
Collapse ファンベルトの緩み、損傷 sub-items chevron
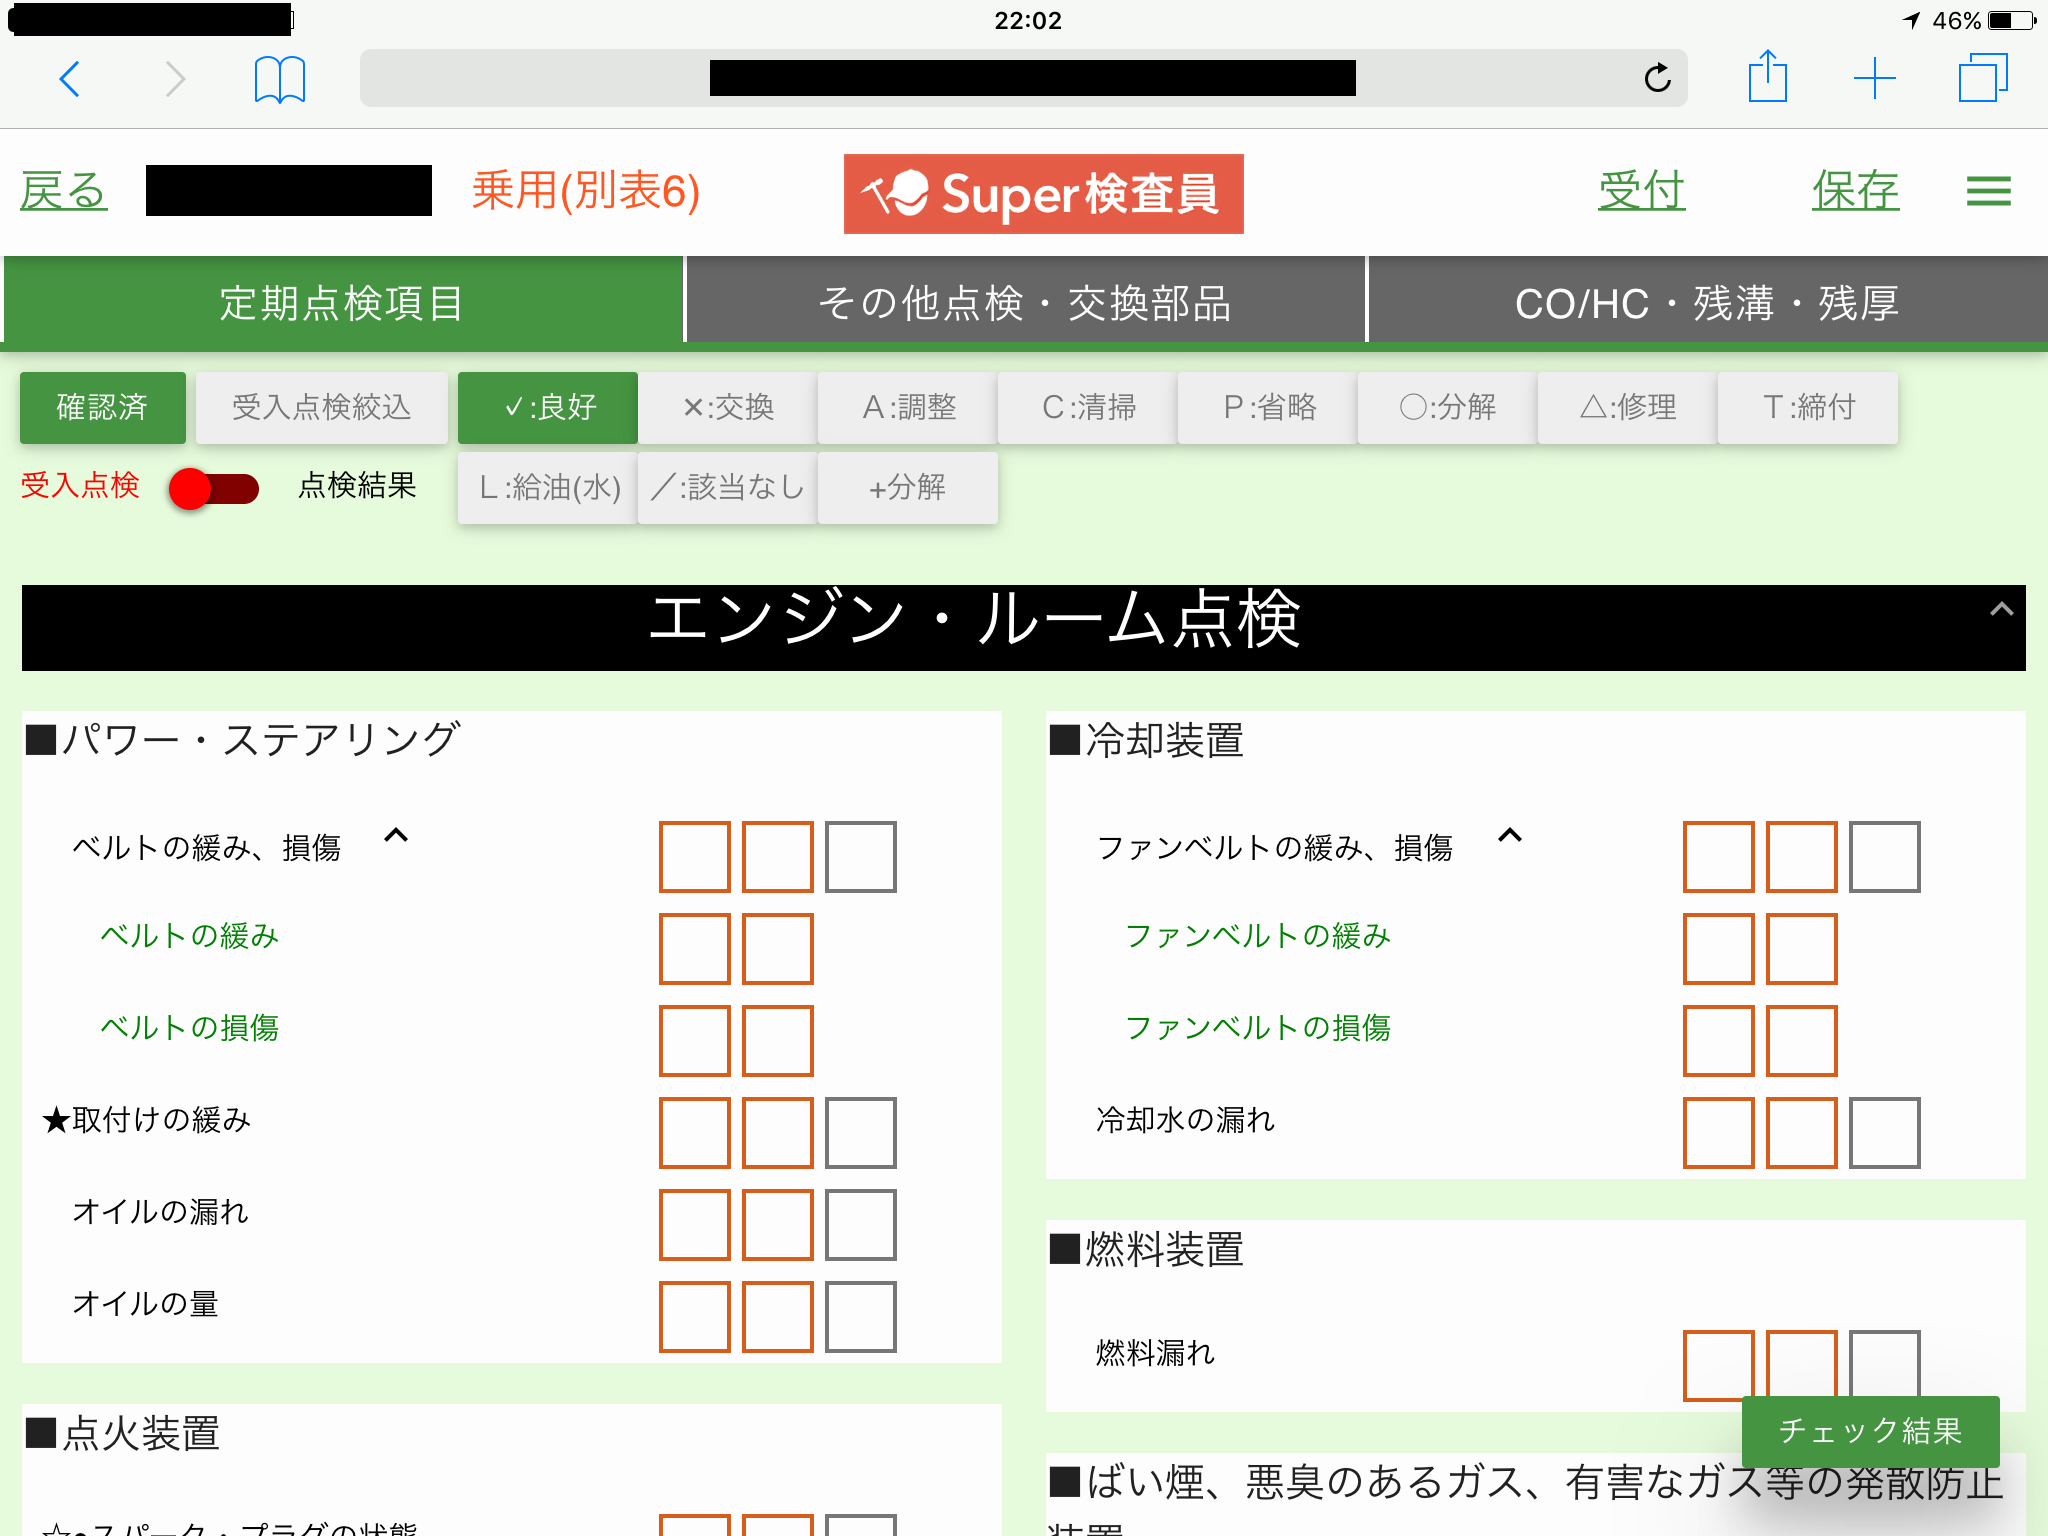coord(1510,835)
